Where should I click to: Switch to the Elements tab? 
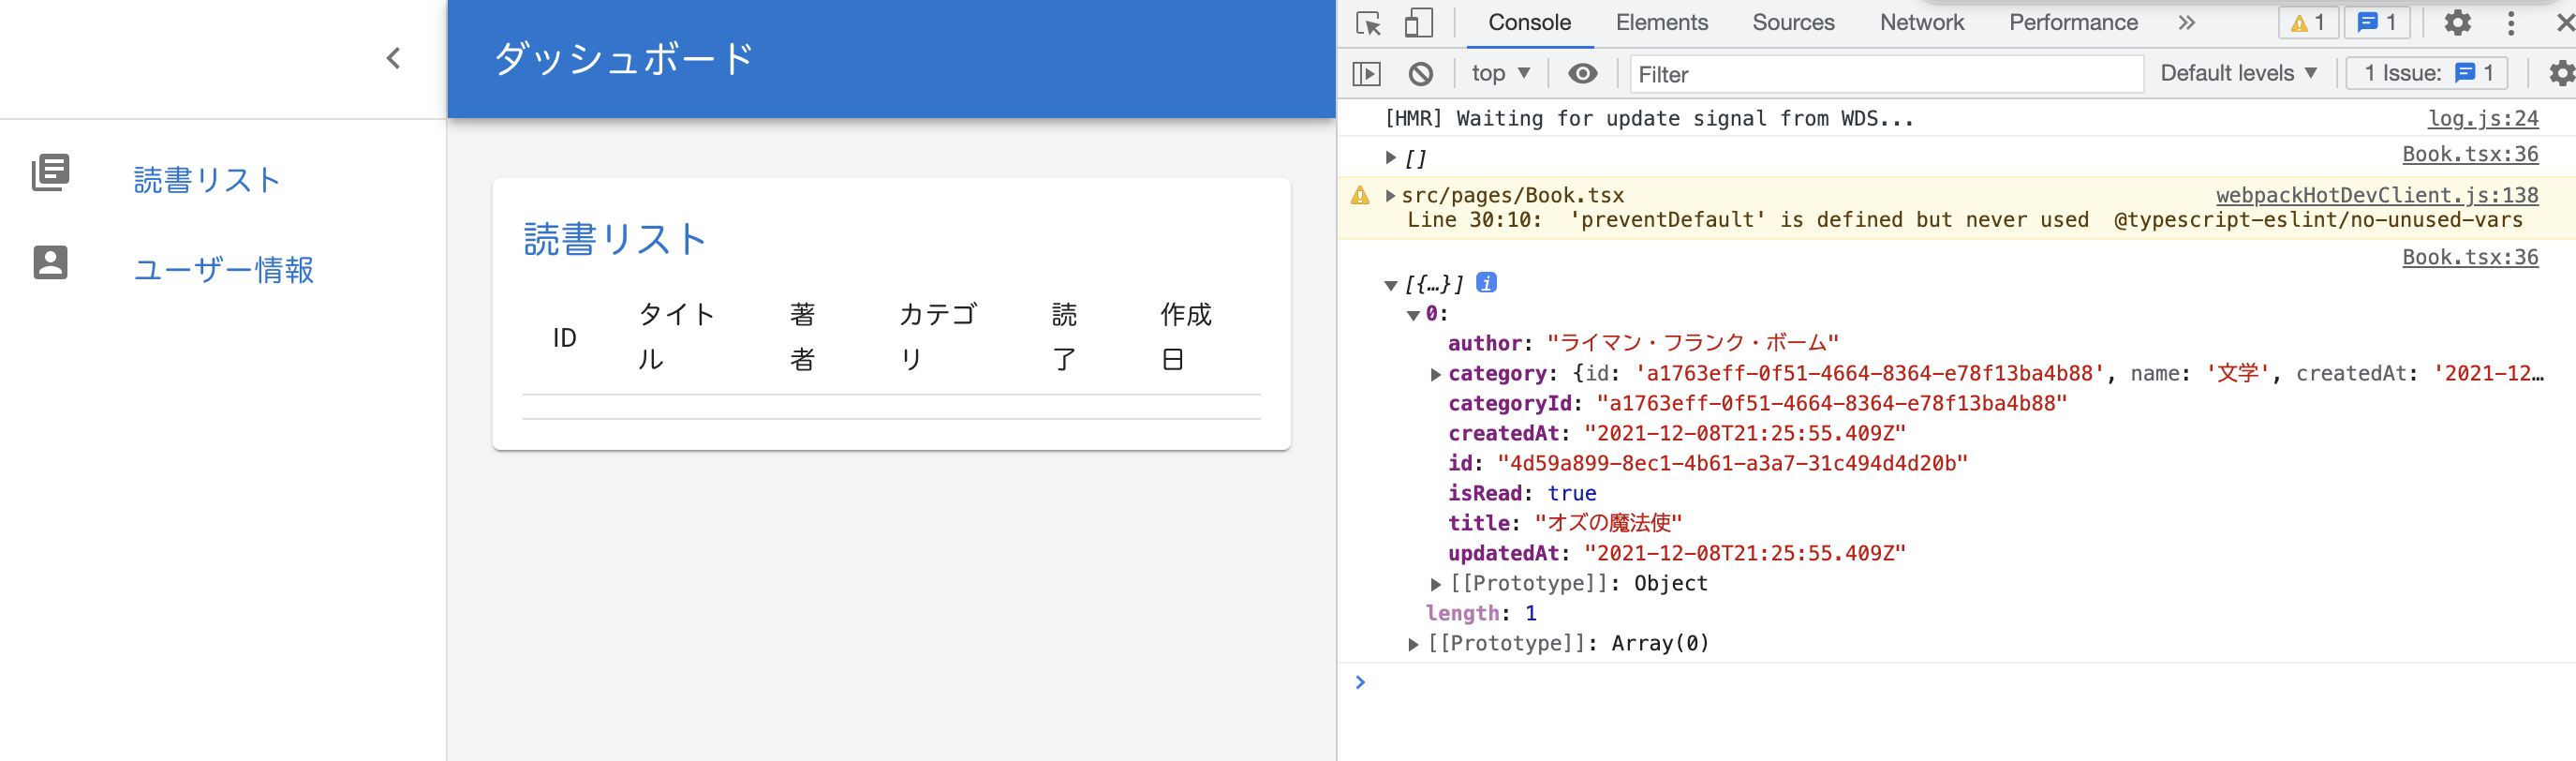pyautogui.click(x=1661, y=22)
